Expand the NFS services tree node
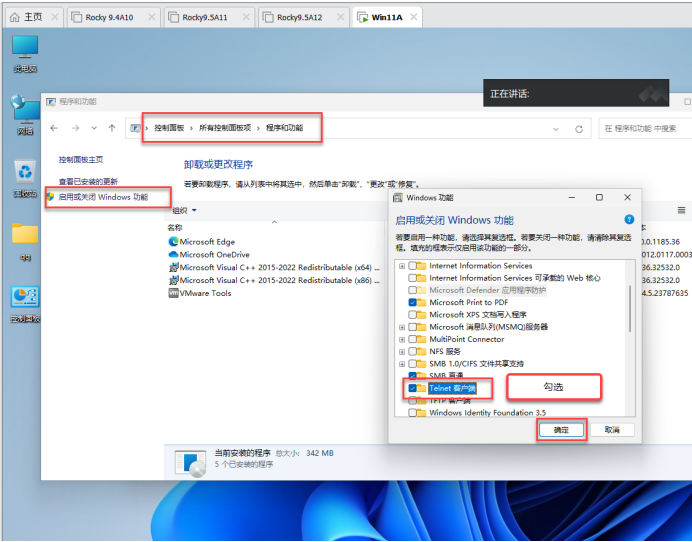Viewport: 692px width, 542px height. click(402, 351)
